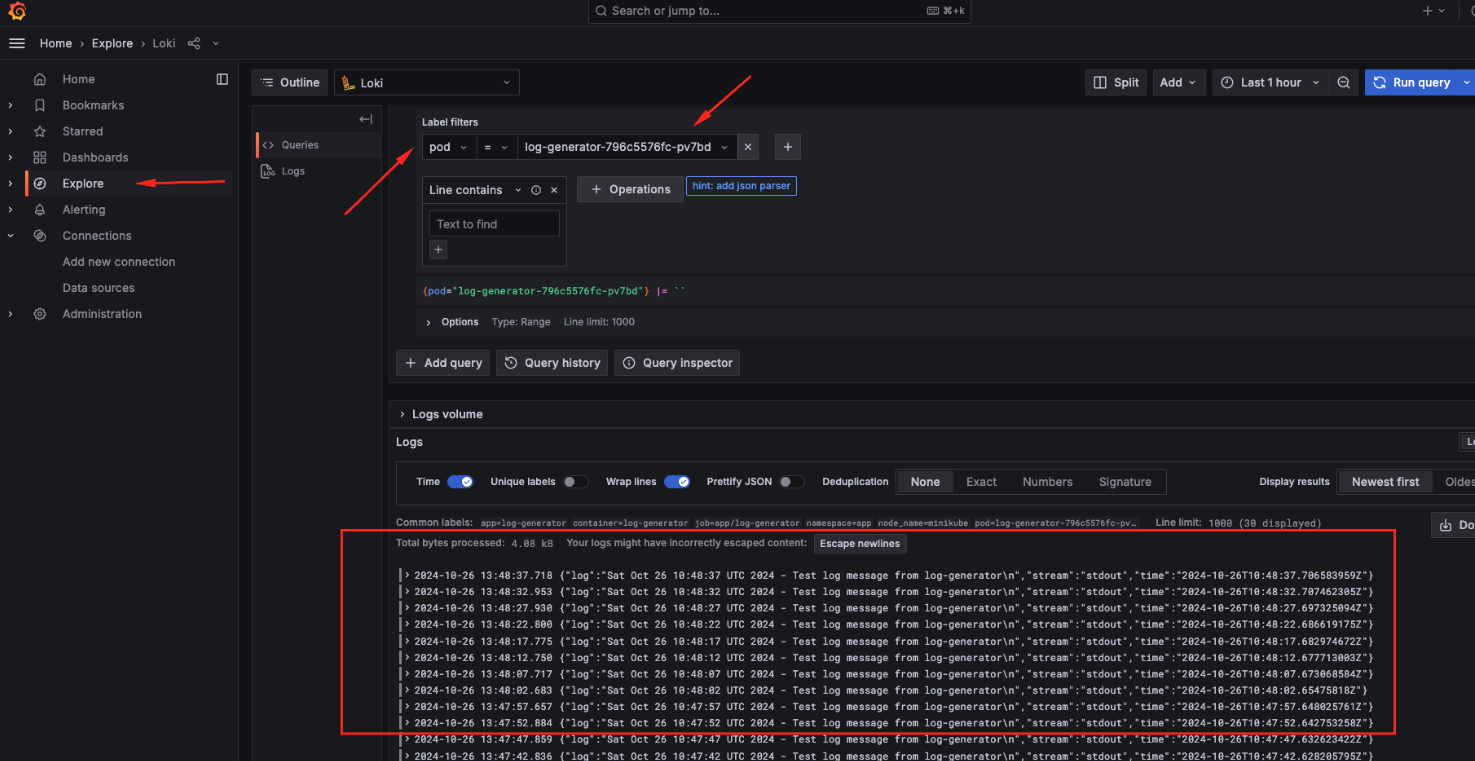Select None deduplication

coord(925,482)
